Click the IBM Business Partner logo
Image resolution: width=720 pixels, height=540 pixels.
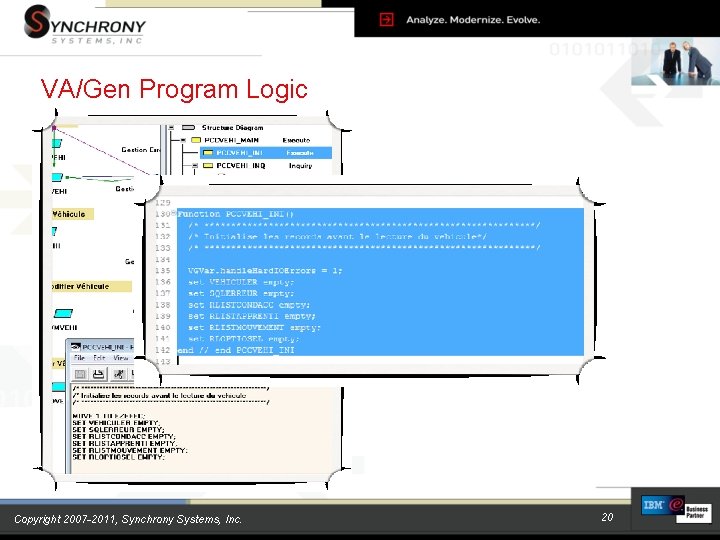pyautogui.click(x=676, y=509)
